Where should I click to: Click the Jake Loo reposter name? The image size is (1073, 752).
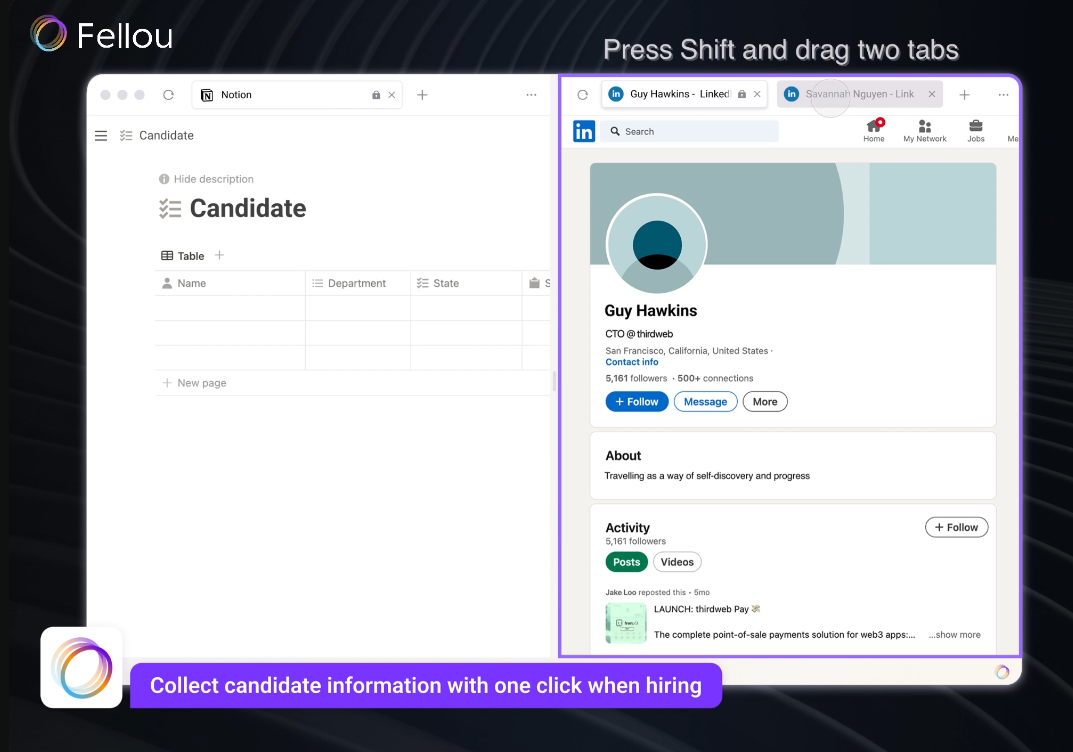pyautogui.click(x=621, y=593)
